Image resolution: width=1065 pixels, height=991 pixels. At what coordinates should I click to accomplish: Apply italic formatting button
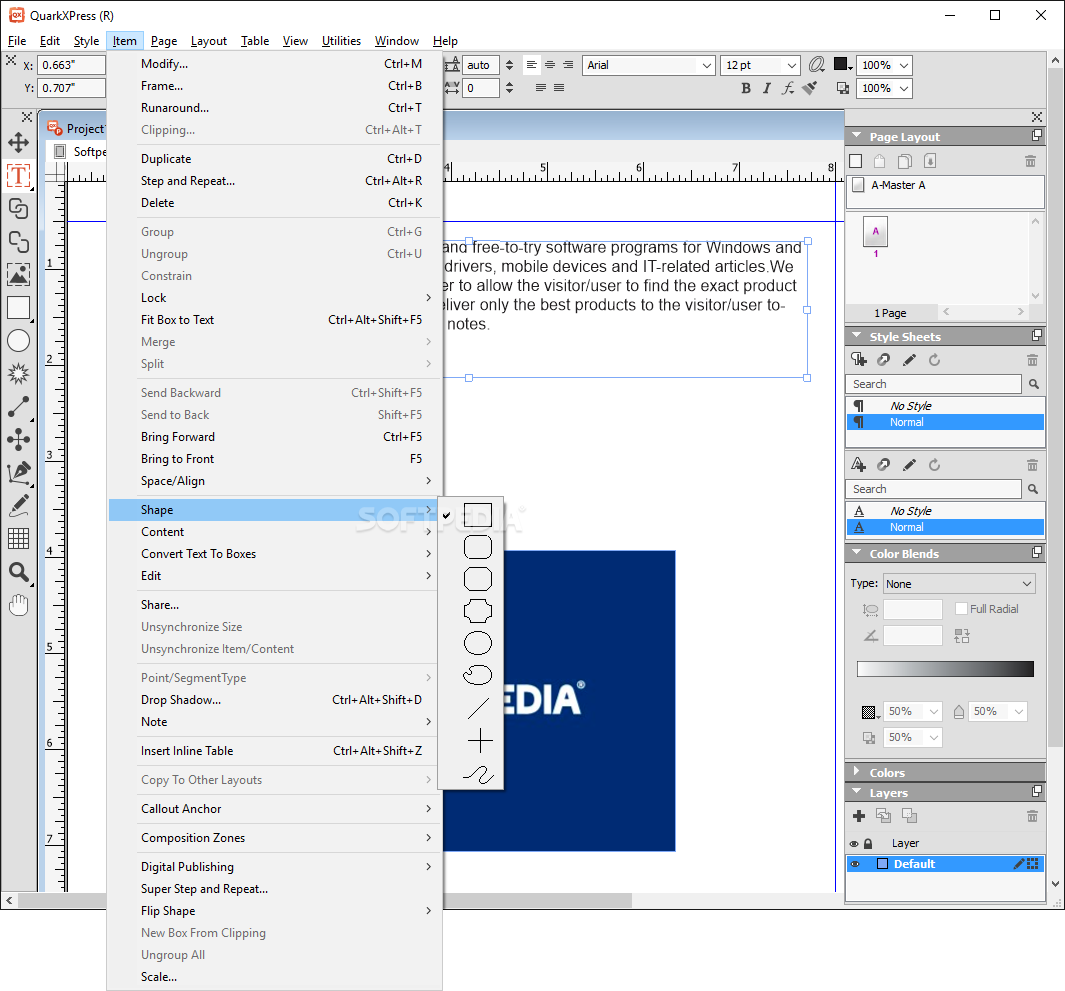pyautogui.click(x=767, y=88)
